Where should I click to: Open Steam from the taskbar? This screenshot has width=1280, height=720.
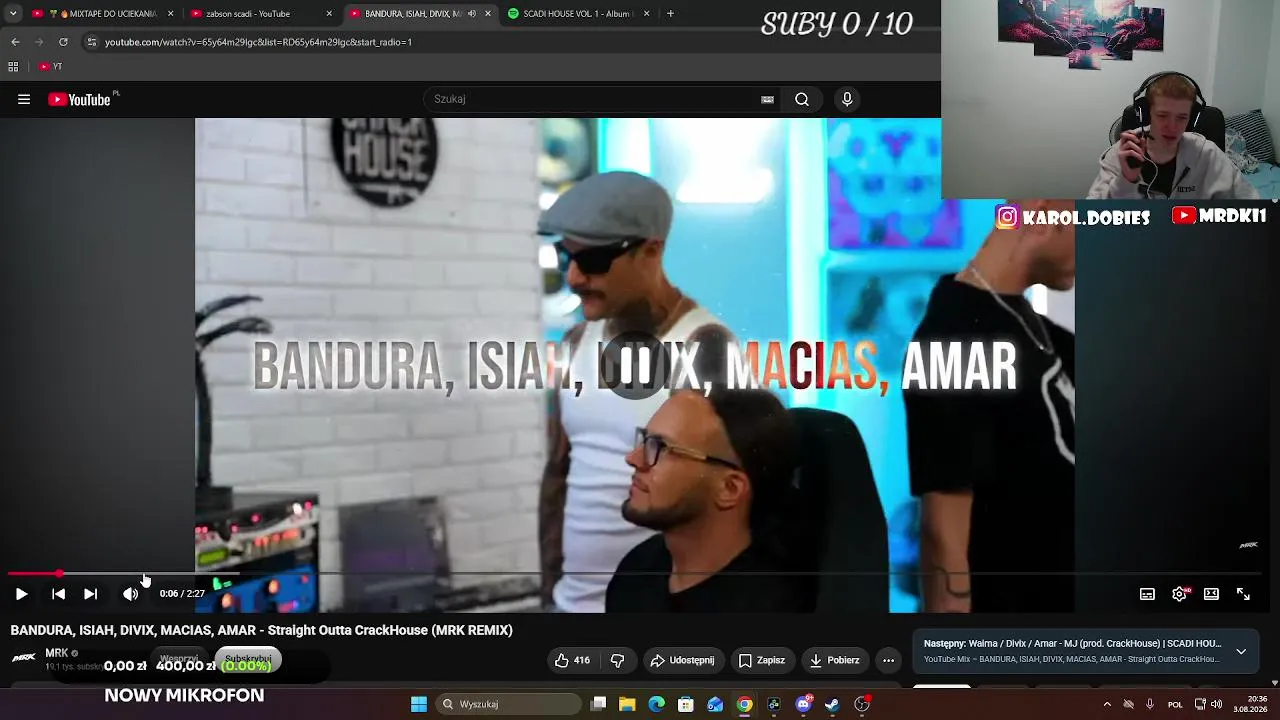(832, 704)
